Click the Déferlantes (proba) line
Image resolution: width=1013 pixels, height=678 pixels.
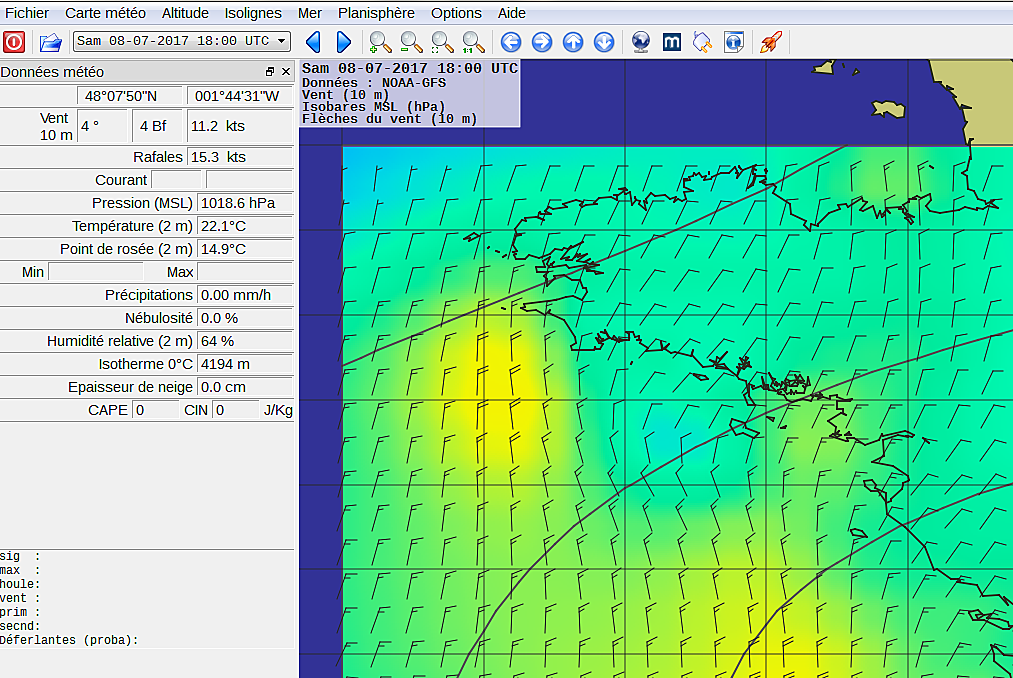(x=69, y=640)
